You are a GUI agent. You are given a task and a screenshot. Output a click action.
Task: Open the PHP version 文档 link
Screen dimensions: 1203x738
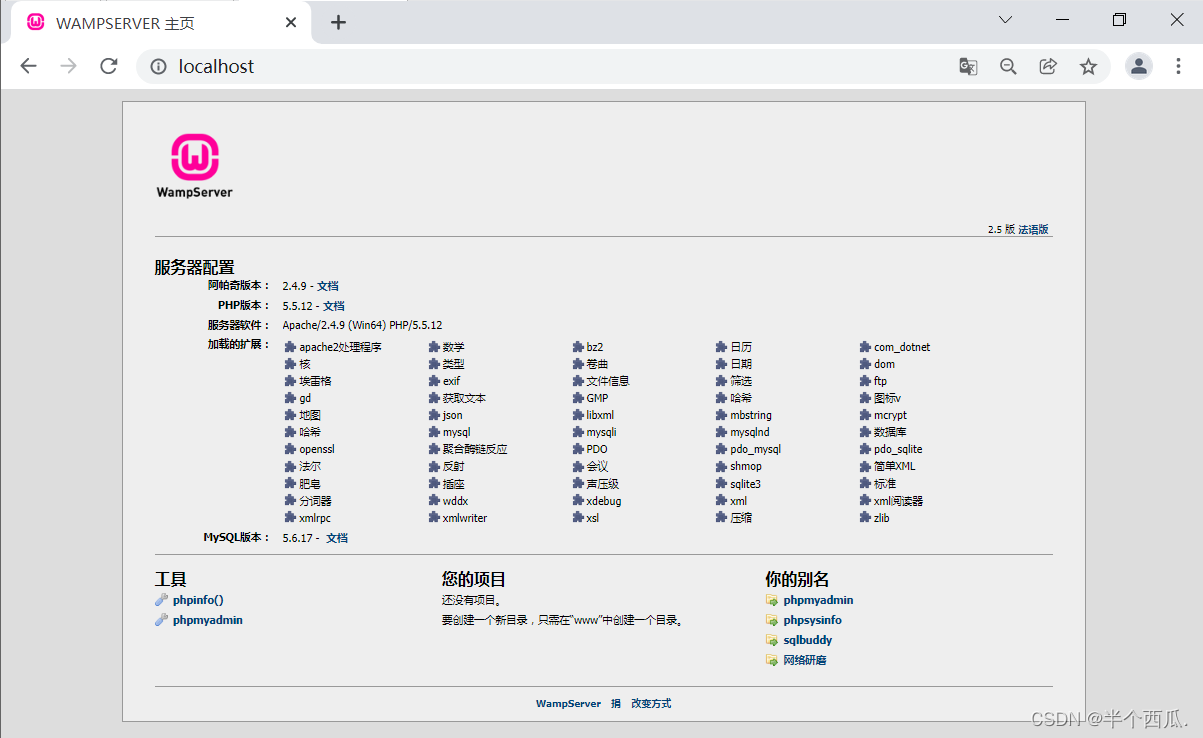tap(334, 306)
